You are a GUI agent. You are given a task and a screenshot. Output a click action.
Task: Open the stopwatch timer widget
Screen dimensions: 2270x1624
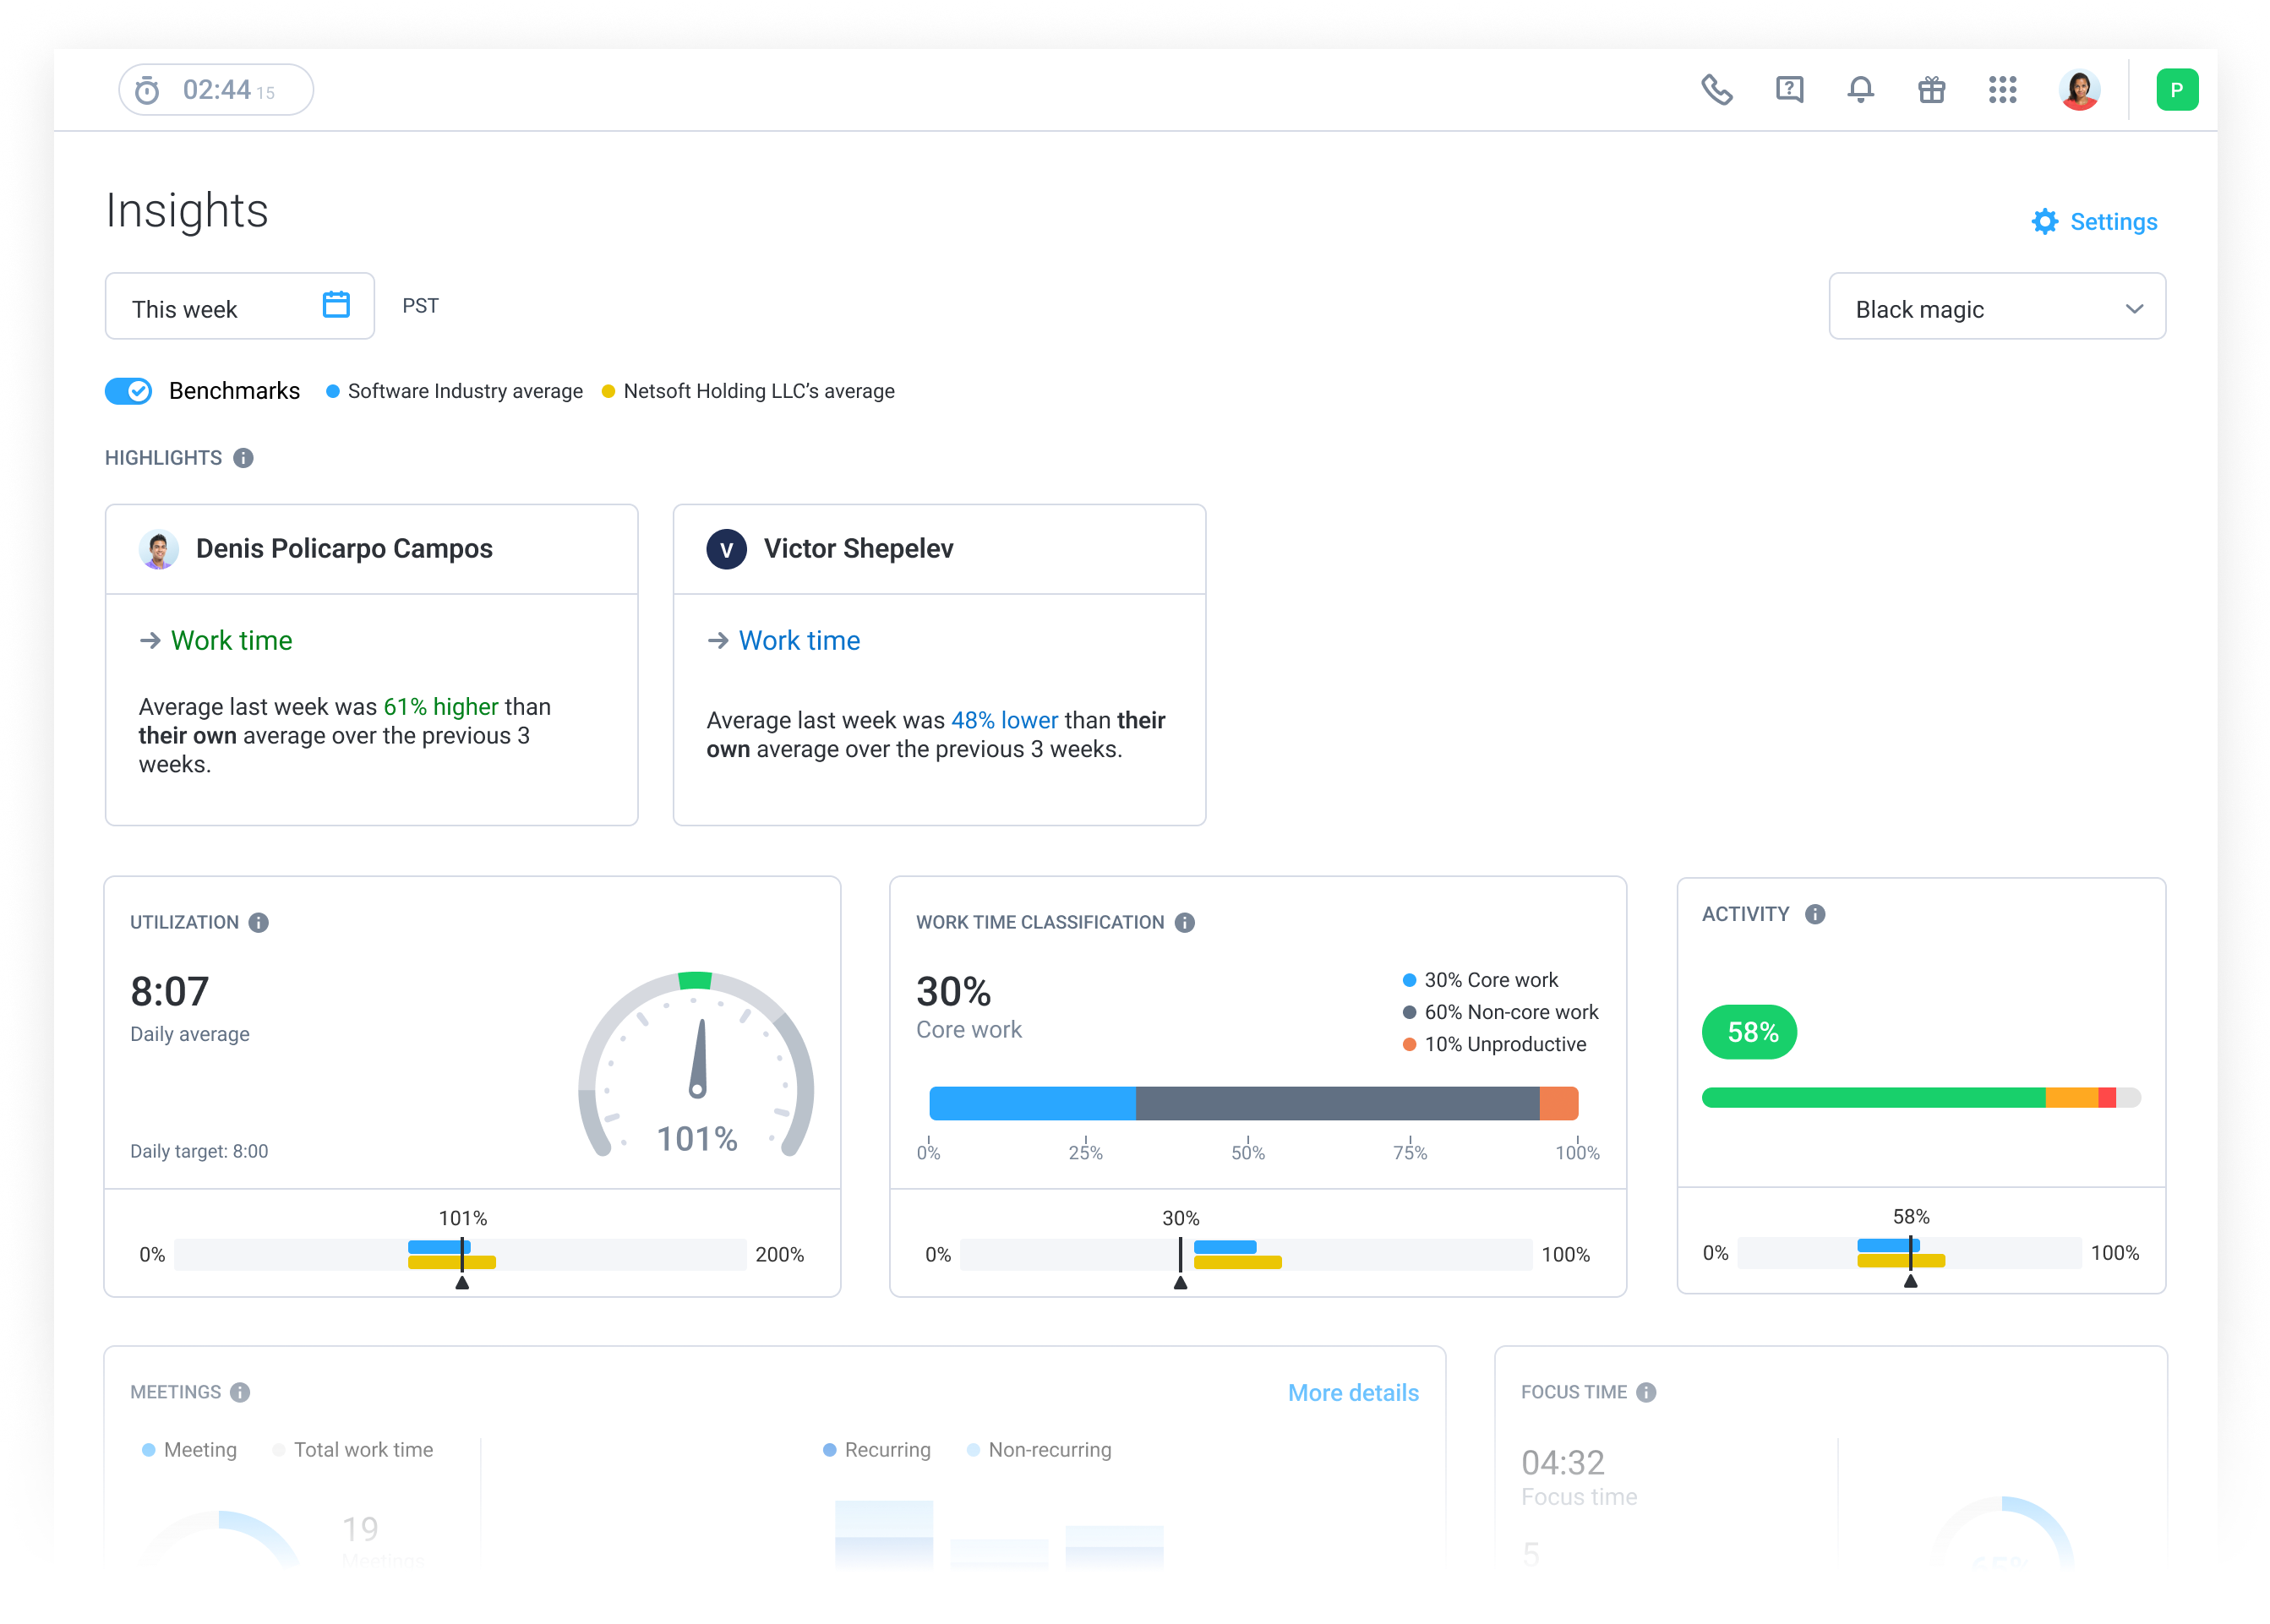216,90
